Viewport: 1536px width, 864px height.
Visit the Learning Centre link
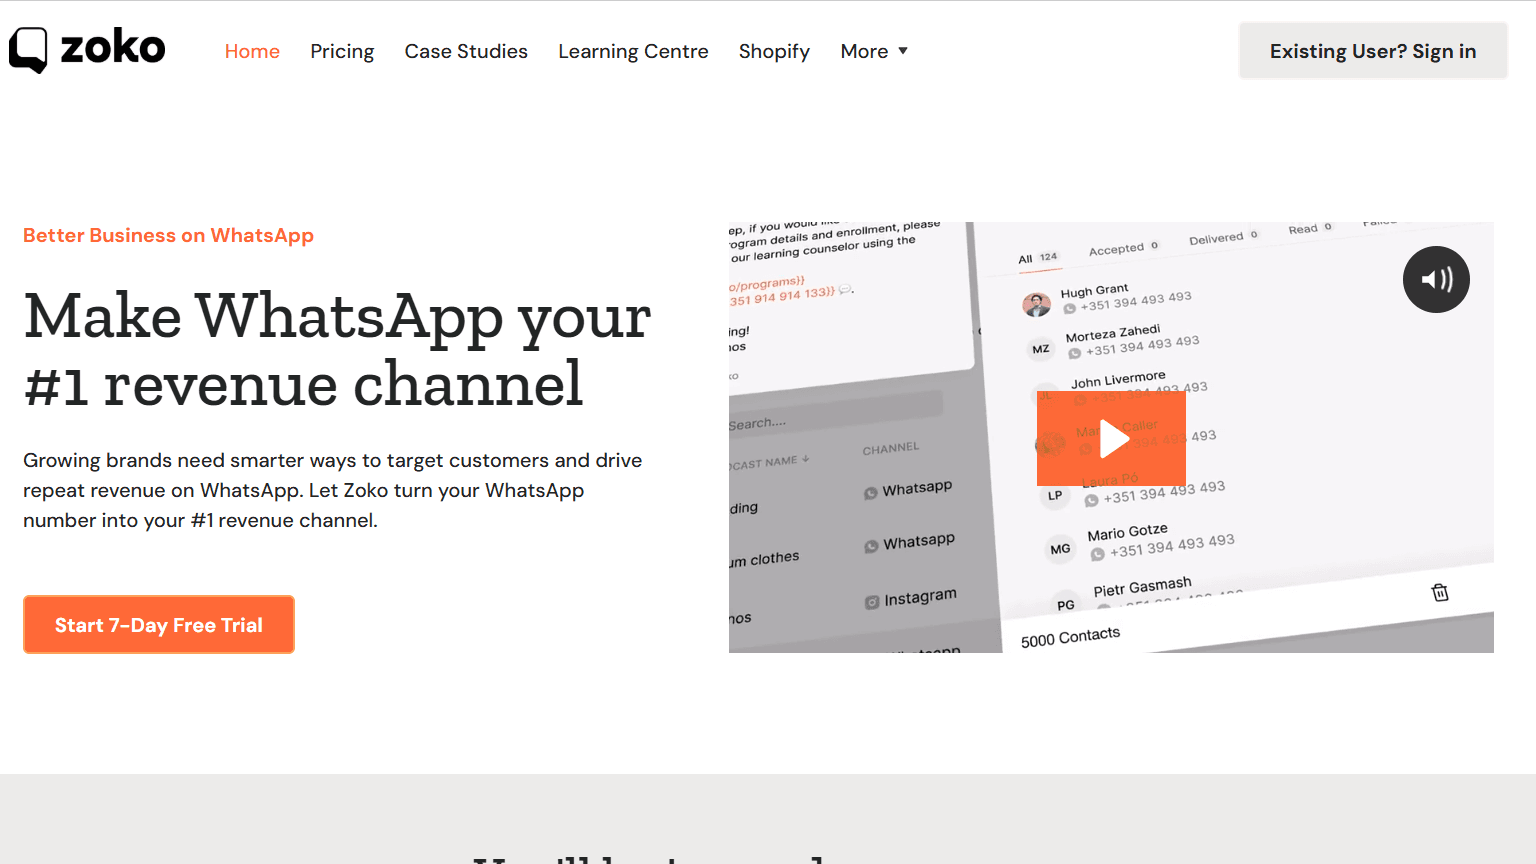click(x=633, y=51)
